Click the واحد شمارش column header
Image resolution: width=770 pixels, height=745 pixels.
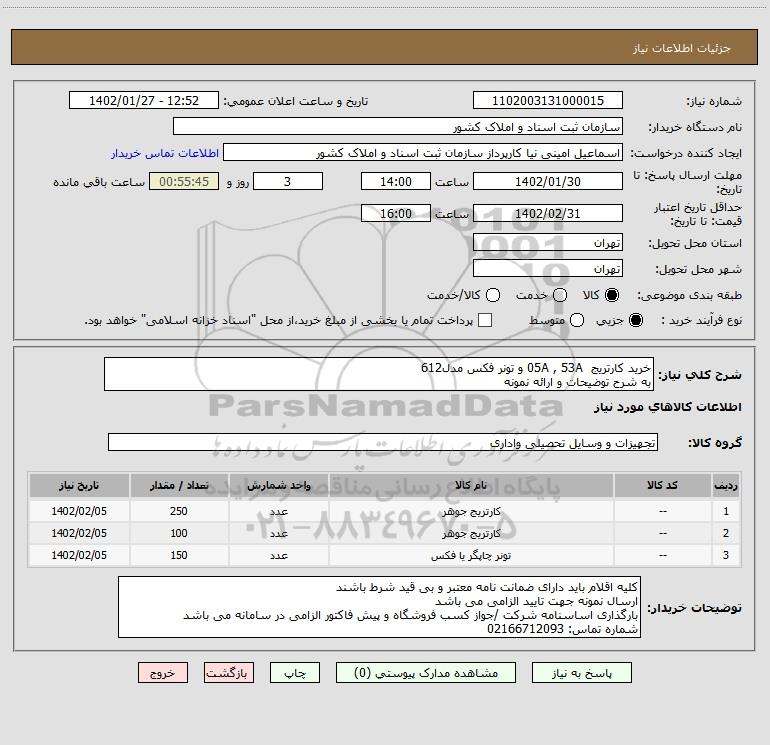[x=278, y=486]
